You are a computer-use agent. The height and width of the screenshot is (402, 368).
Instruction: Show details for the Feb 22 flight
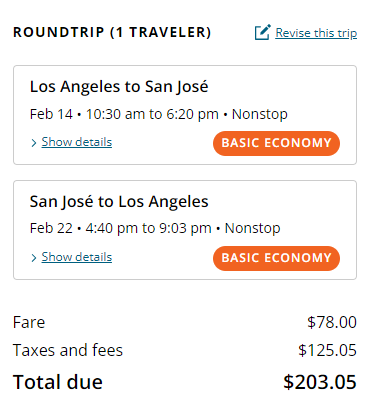coord(77,257)
